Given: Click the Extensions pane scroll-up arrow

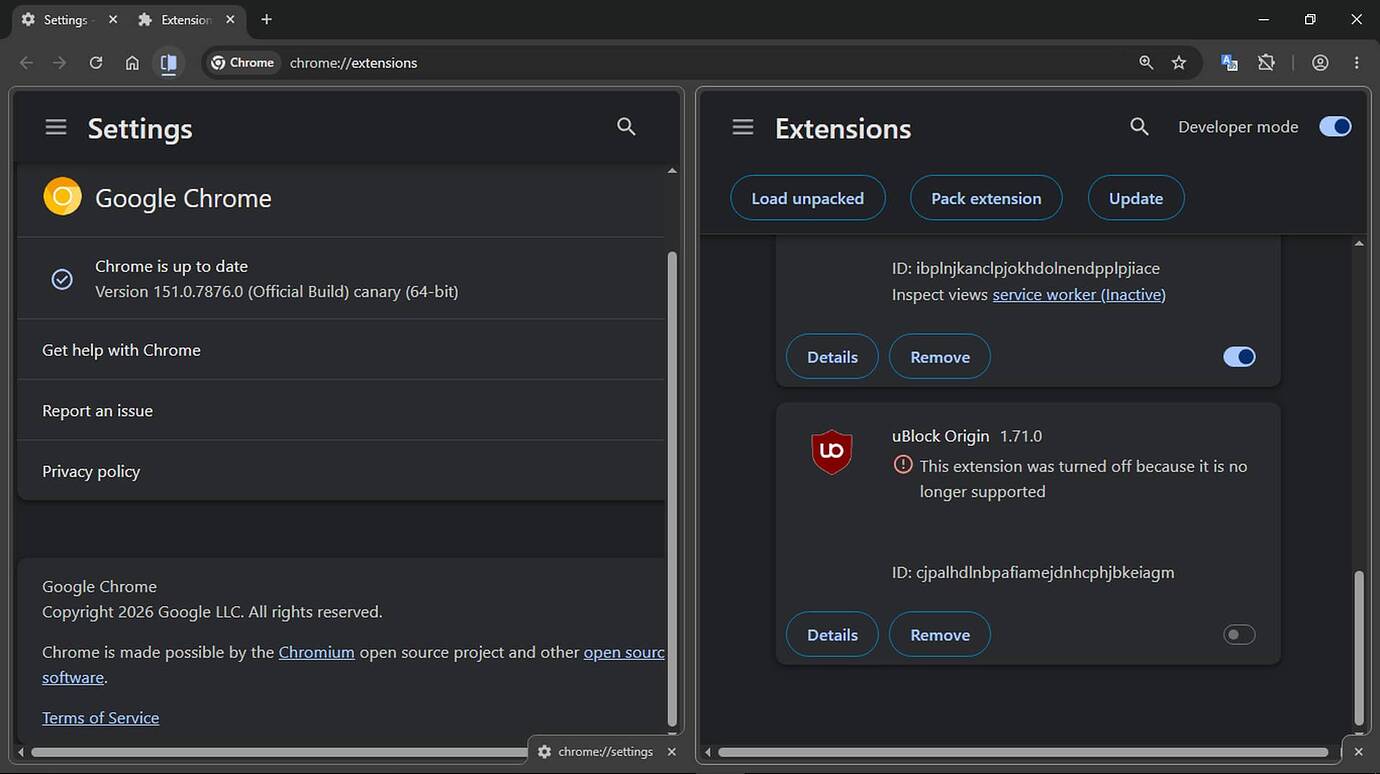Looking at the screenshot, I should click(1358, 243).
